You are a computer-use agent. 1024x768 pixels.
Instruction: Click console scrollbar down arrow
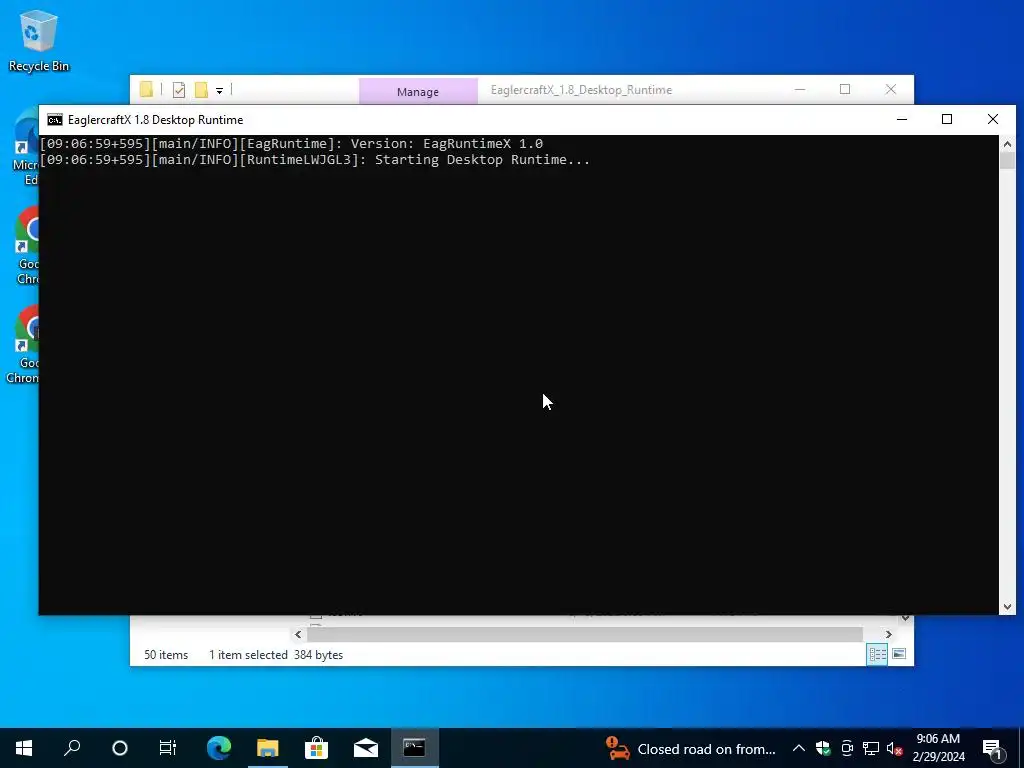point(1007,607)
